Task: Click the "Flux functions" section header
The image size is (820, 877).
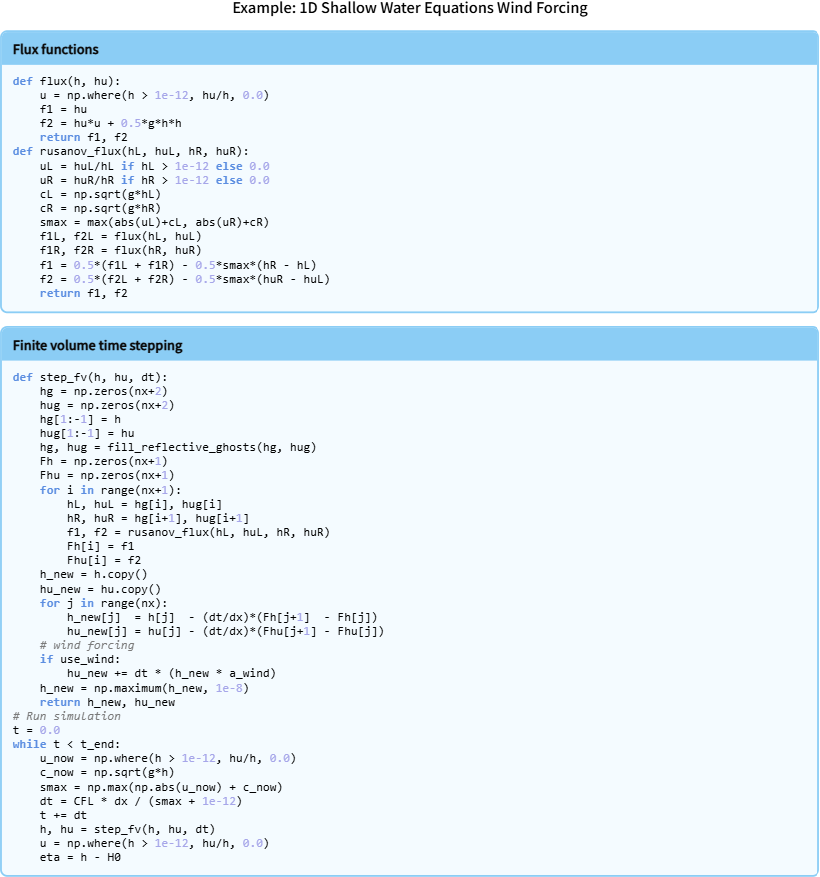Action: 56,49
